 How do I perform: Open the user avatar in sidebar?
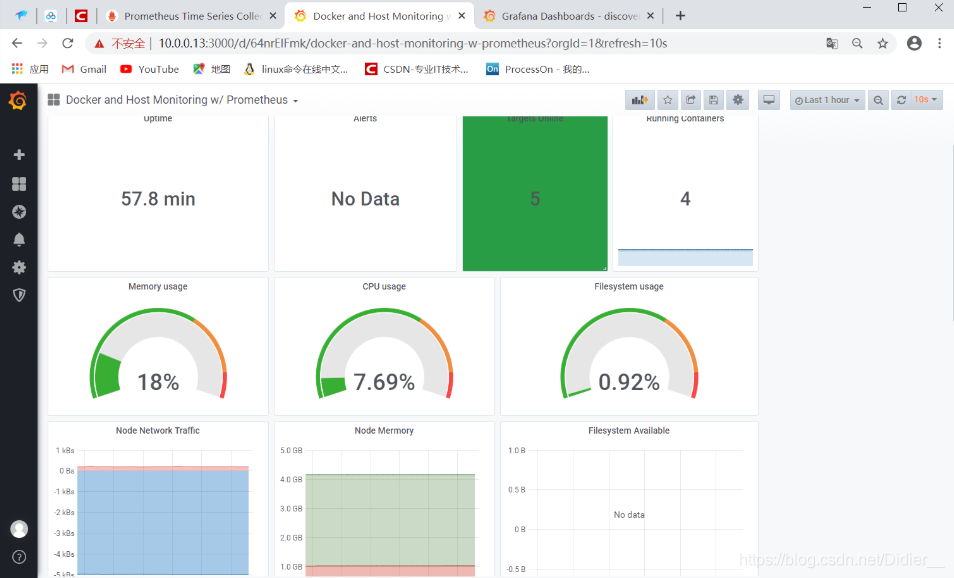pos(19,529)
